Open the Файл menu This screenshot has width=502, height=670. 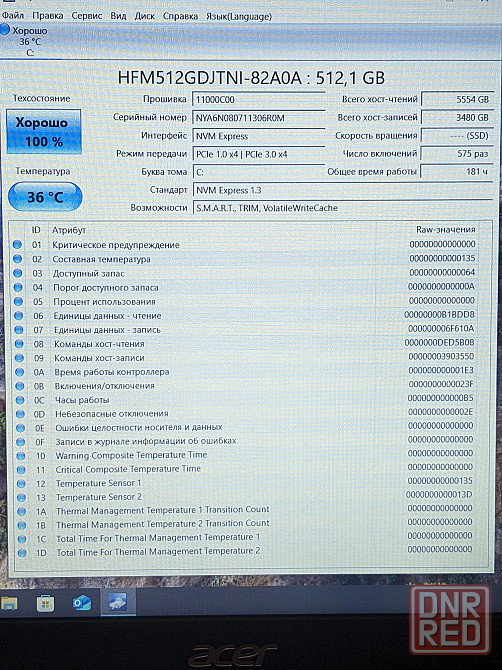click(x=12, y=16)
